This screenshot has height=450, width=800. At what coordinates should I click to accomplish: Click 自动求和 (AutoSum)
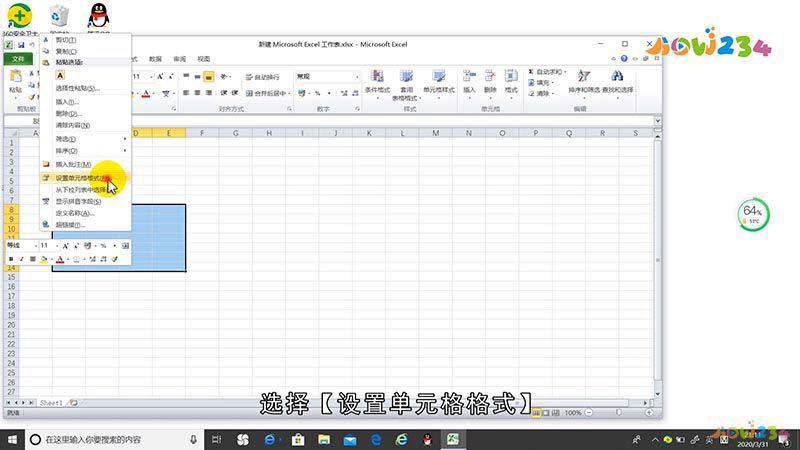pyautogui.click(x=547, y=72)
